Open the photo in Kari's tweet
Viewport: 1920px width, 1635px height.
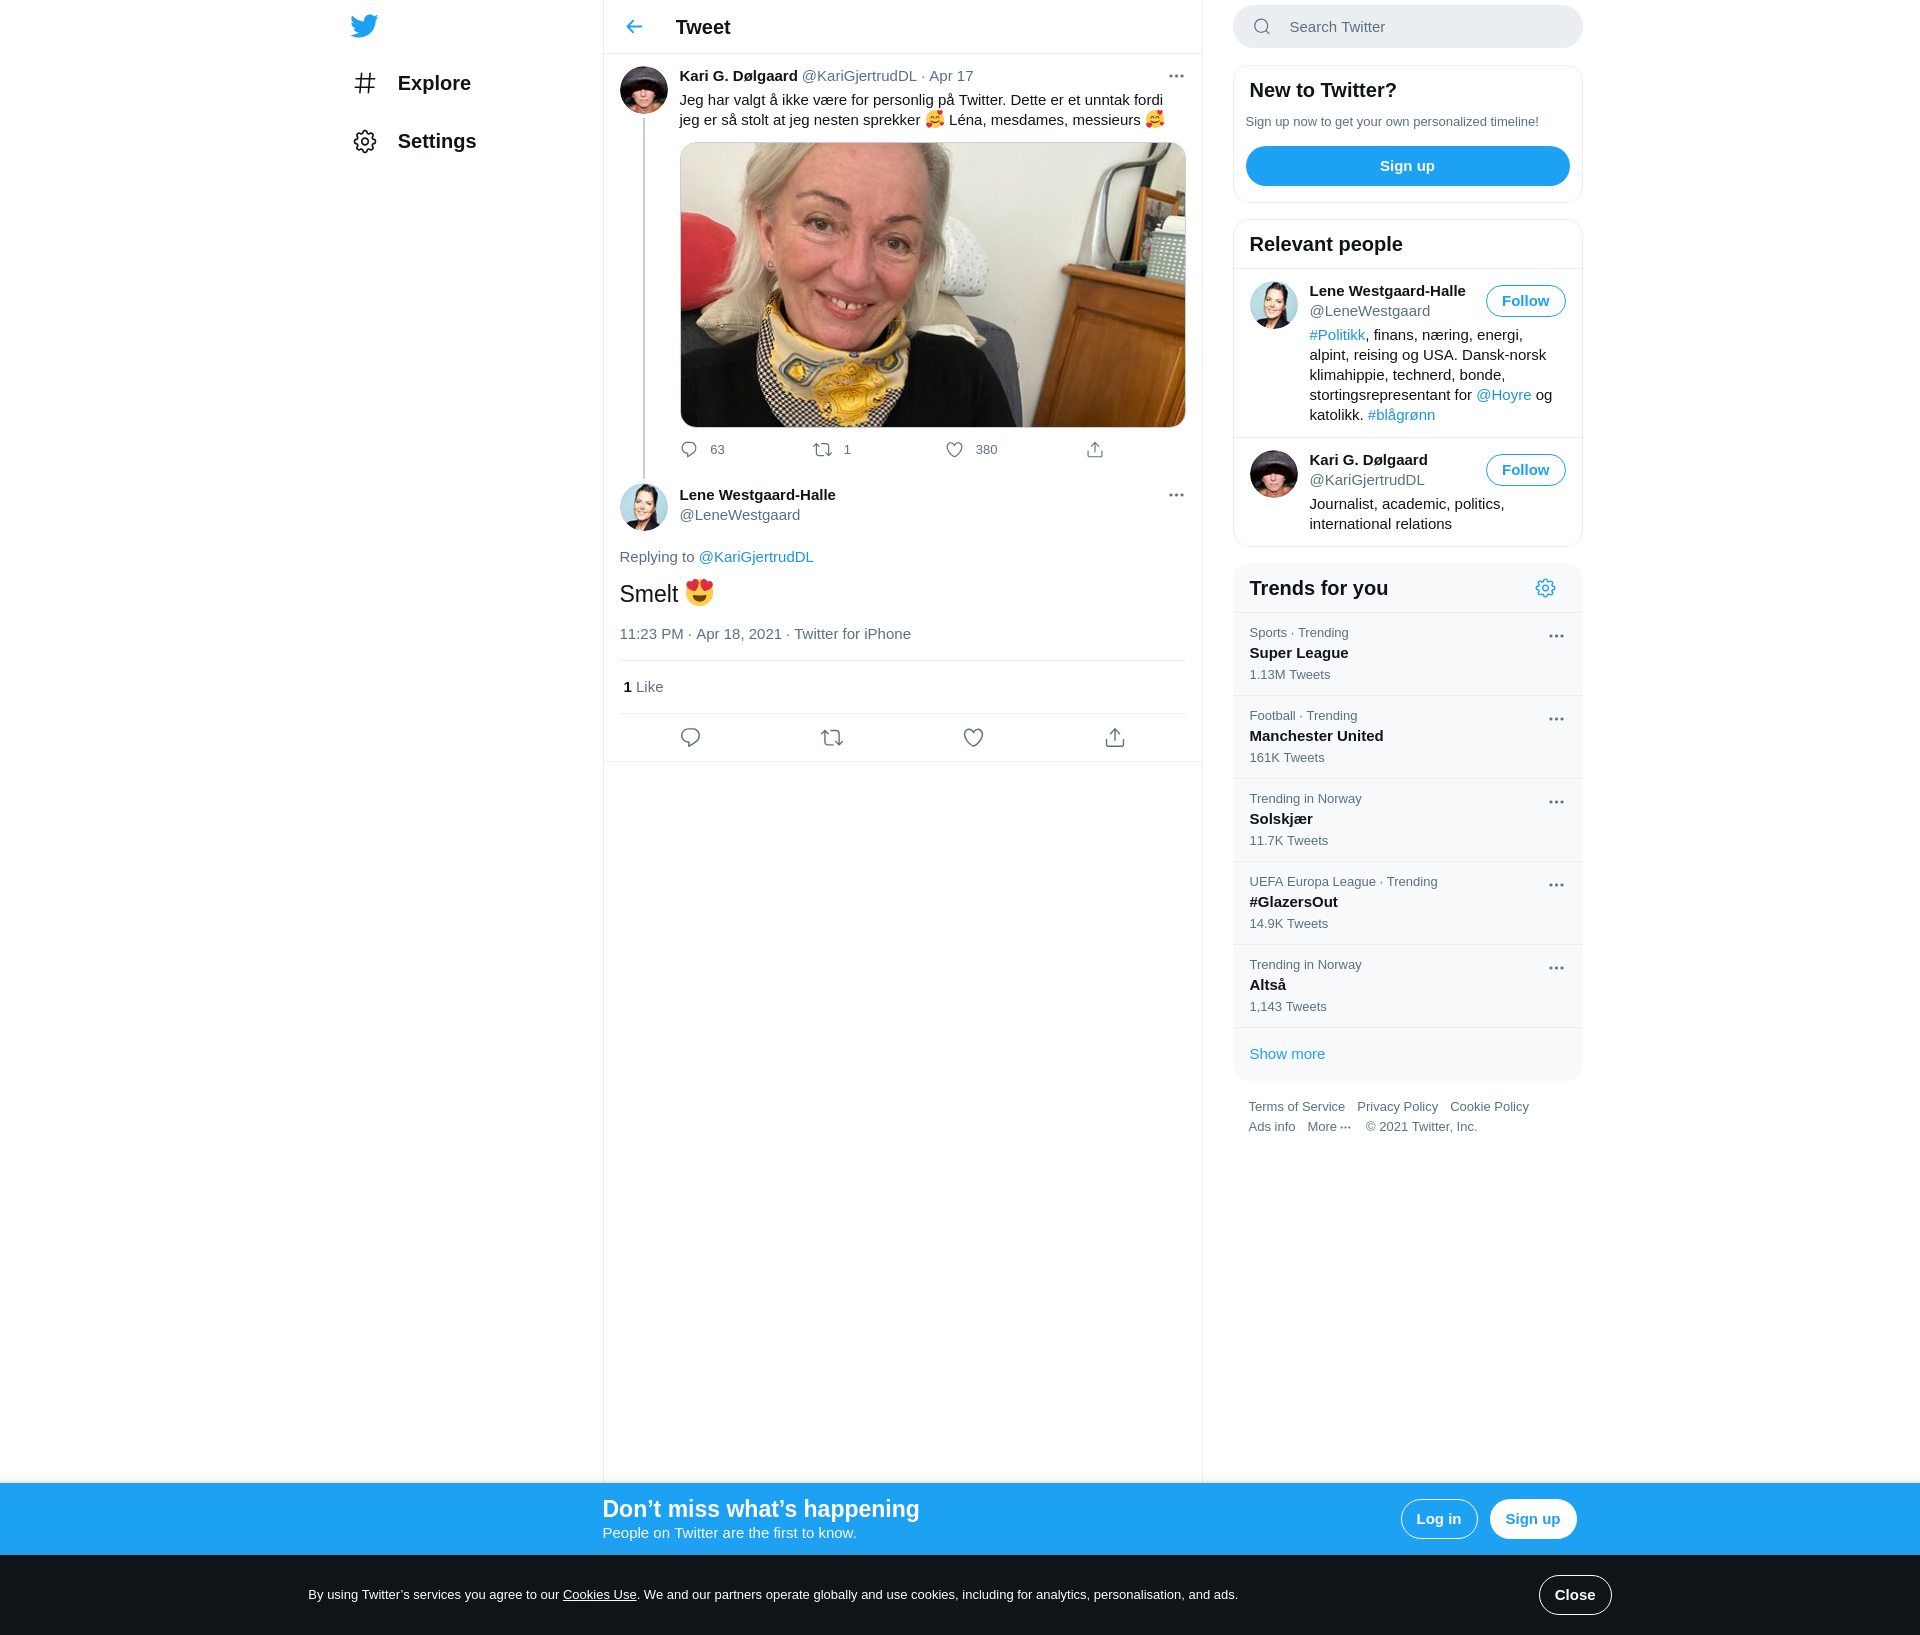point(933,285)
